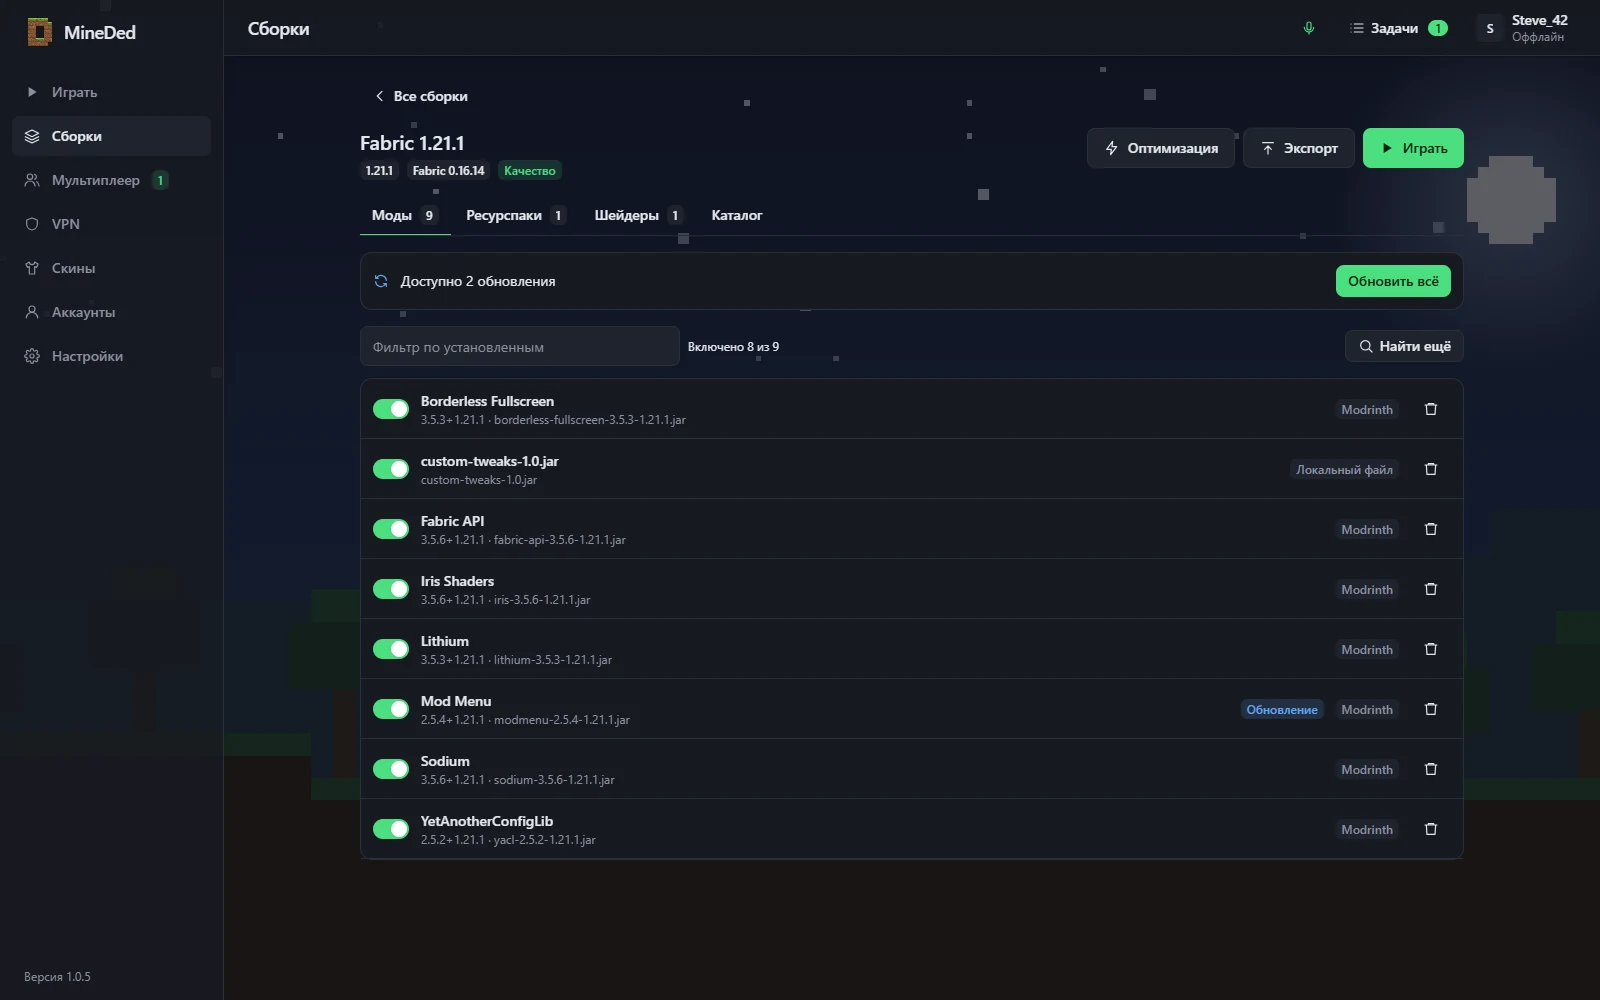Viewport: 1600px width, 1000px height.
Task: Toggle the YetAnotherConfigLib switch
Action: (391, 829)
